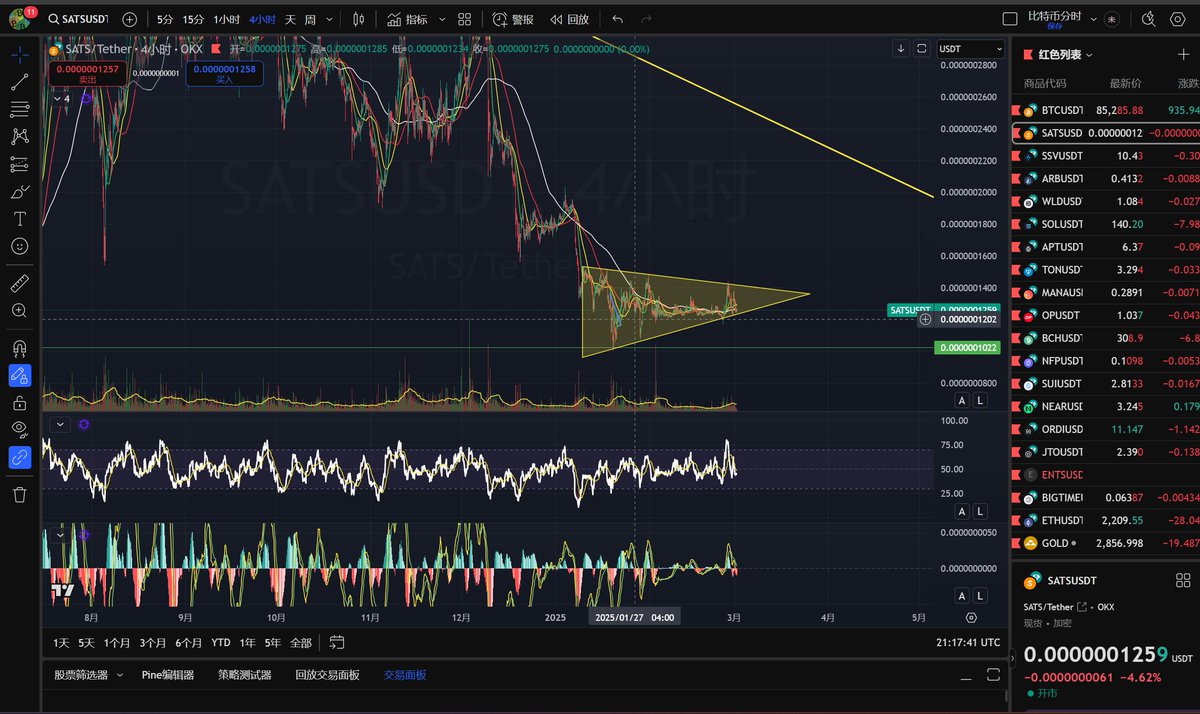Expand the indicators favorites dropdown arrow
Image resolution: width=1200 pixels, height=714 pixels.
pyautogui.click(x=440, y=19)
